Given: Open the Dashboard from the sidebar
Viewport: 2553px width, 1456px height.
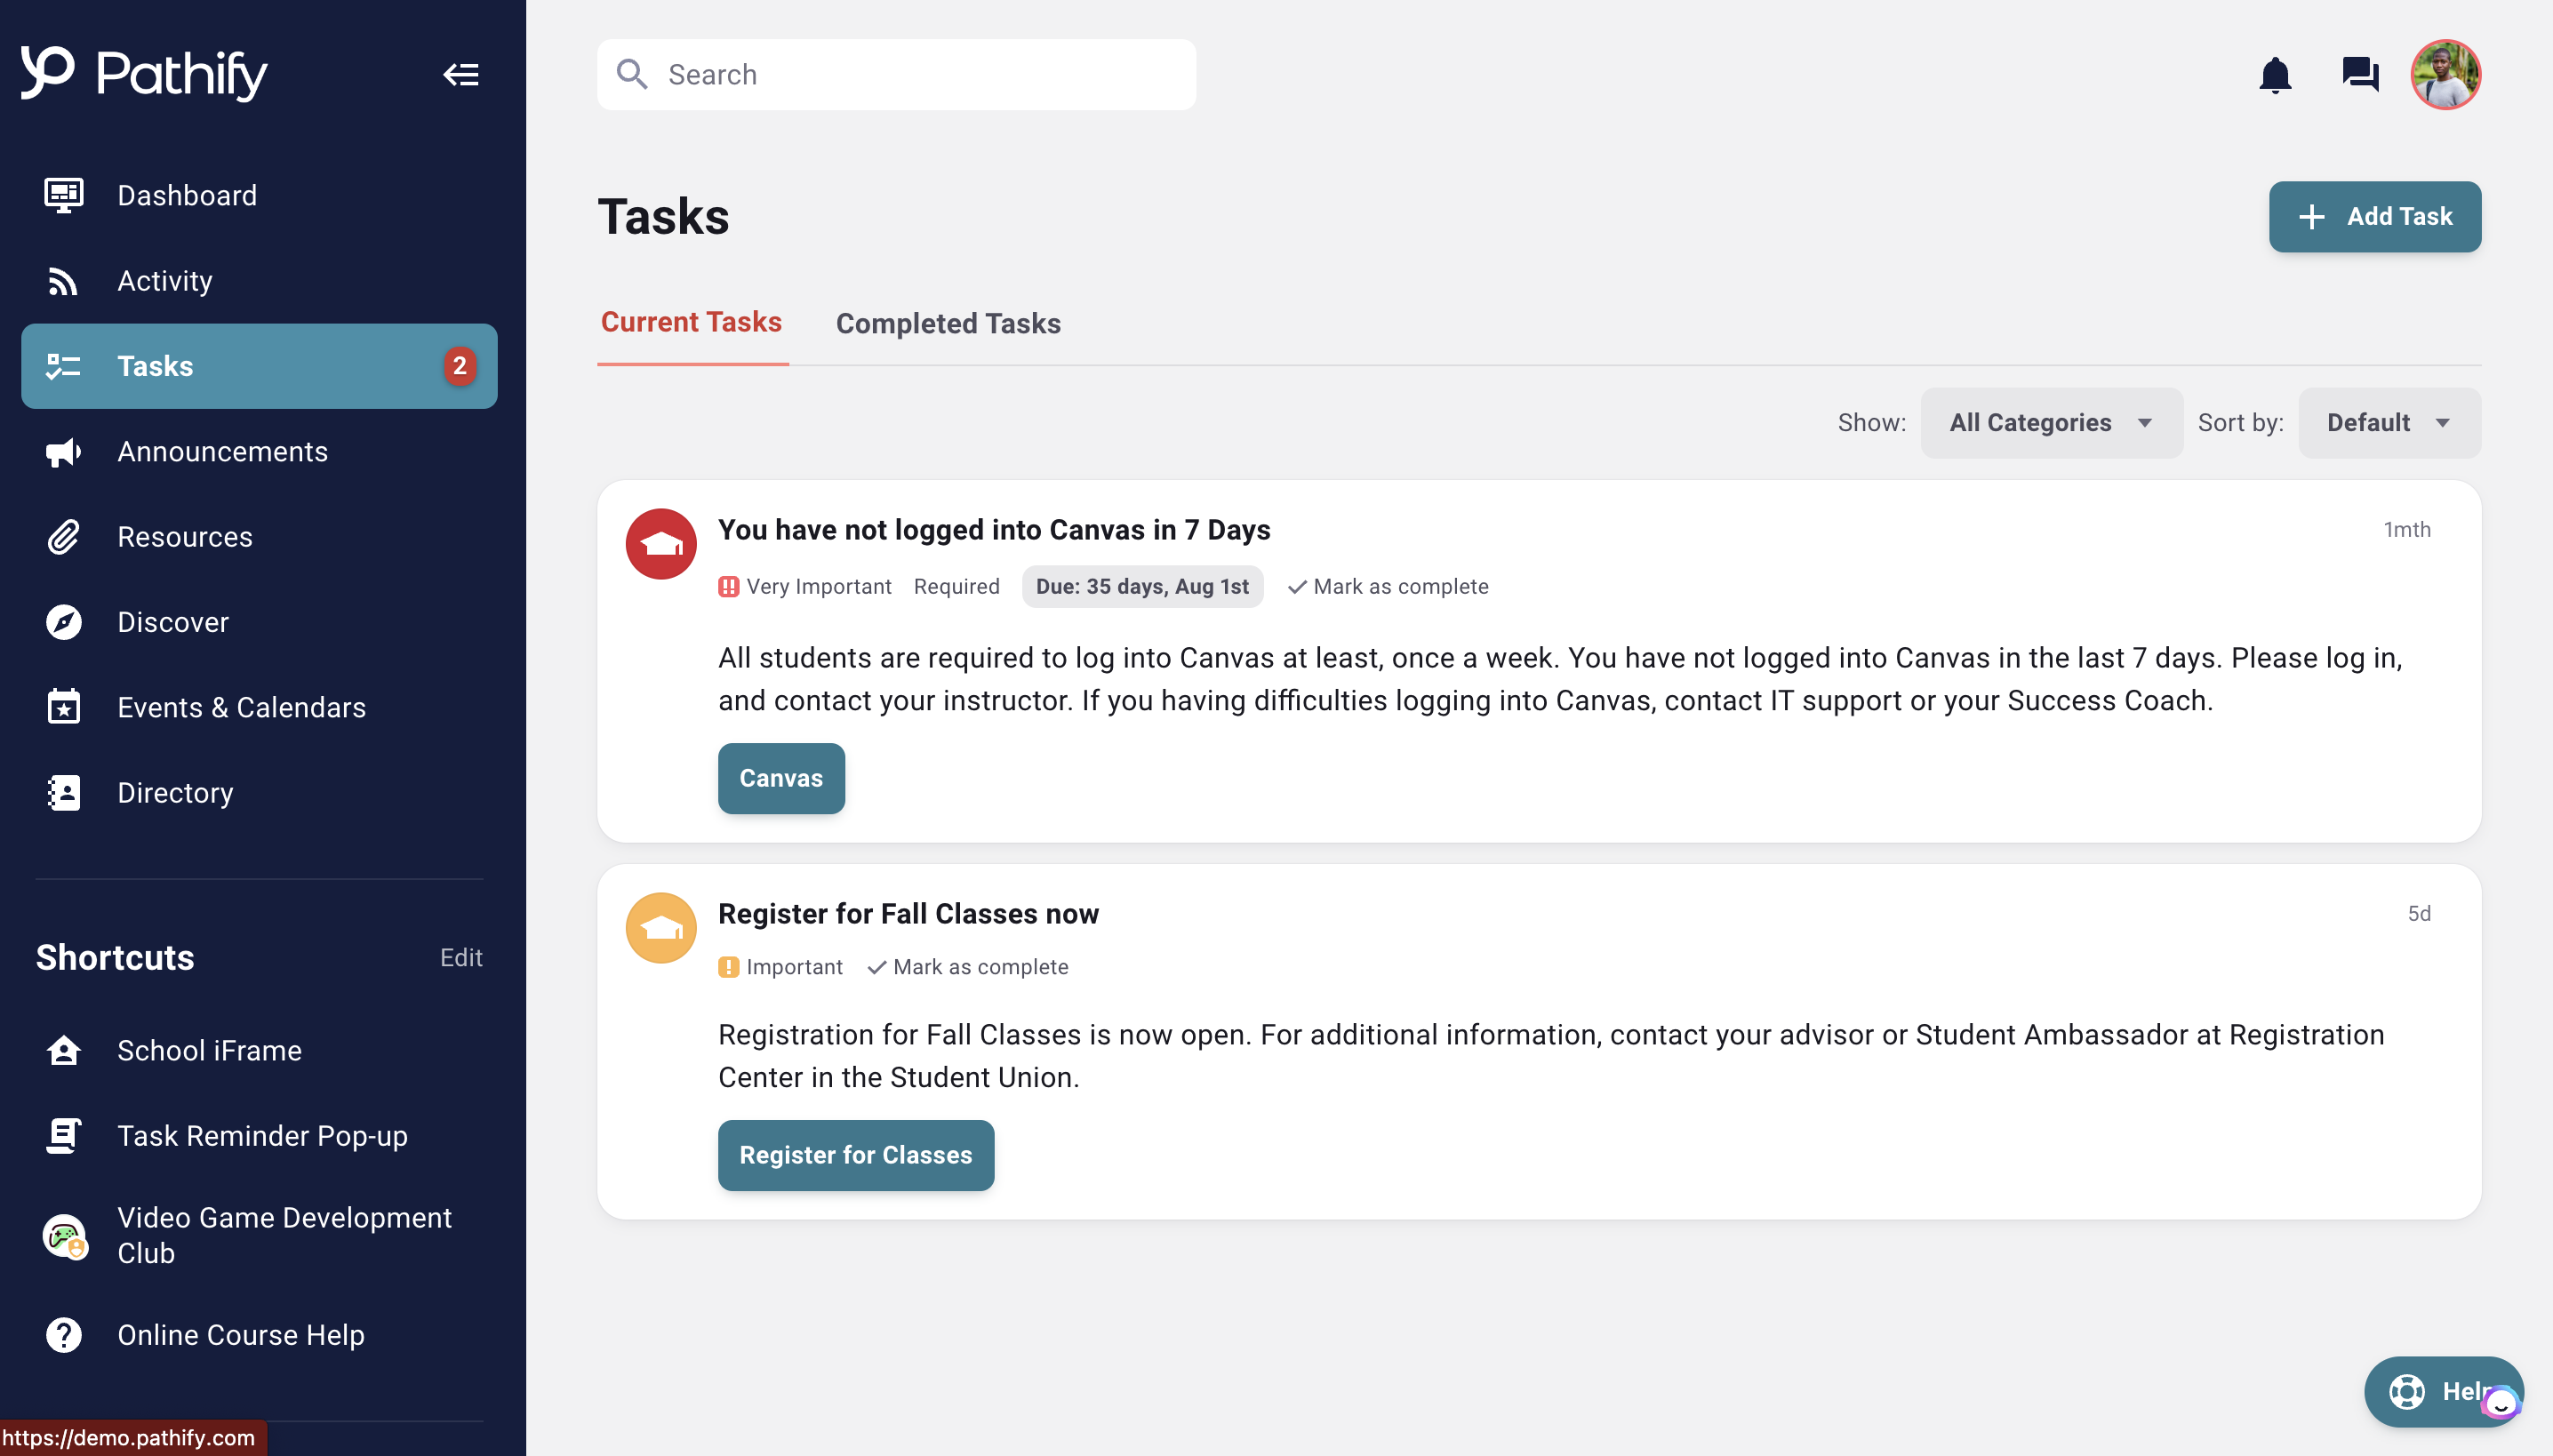Looking at the screenshot, I should pos(188,195).
